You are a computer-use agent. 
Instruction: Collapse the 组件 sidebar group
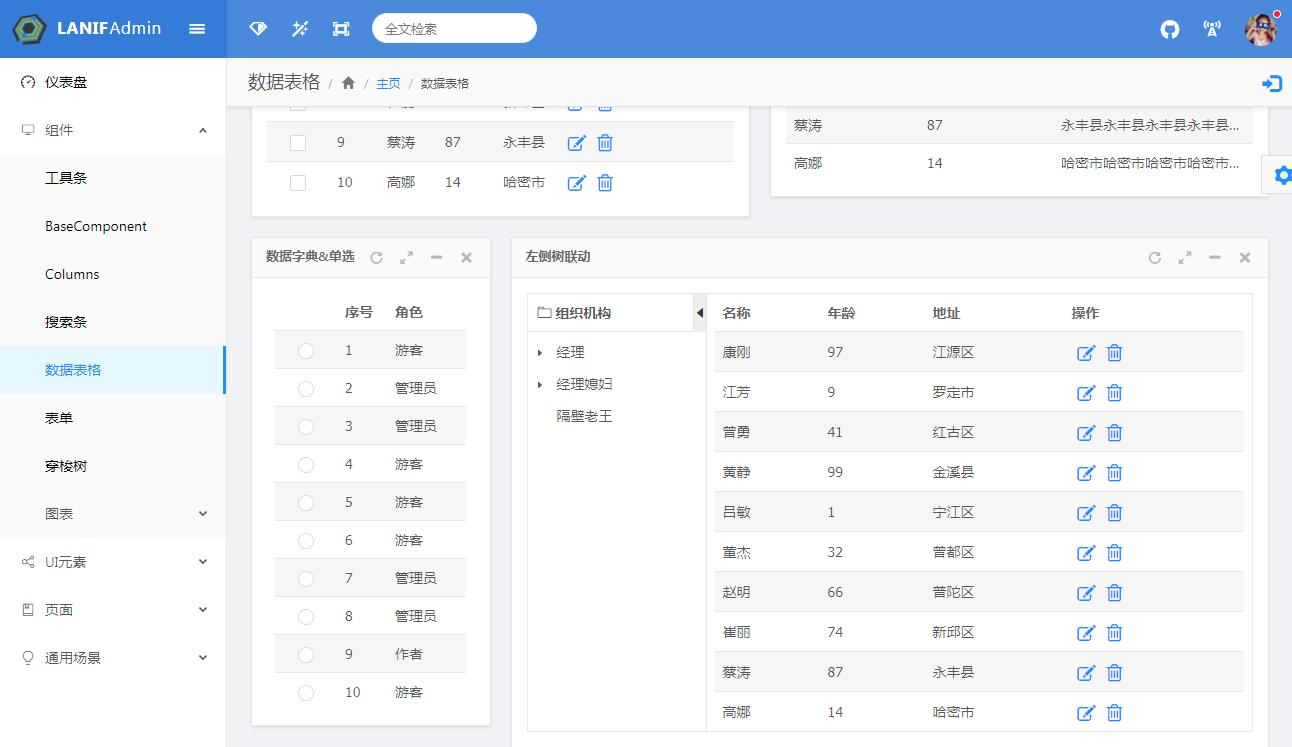tap(203, 130)
